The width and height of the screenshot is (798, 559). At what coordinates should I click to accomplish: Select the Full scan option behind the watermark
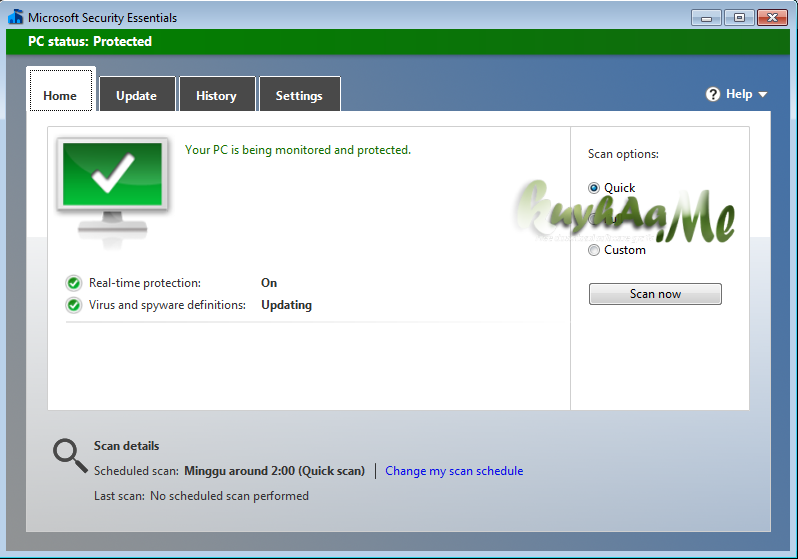click(594, 219)
